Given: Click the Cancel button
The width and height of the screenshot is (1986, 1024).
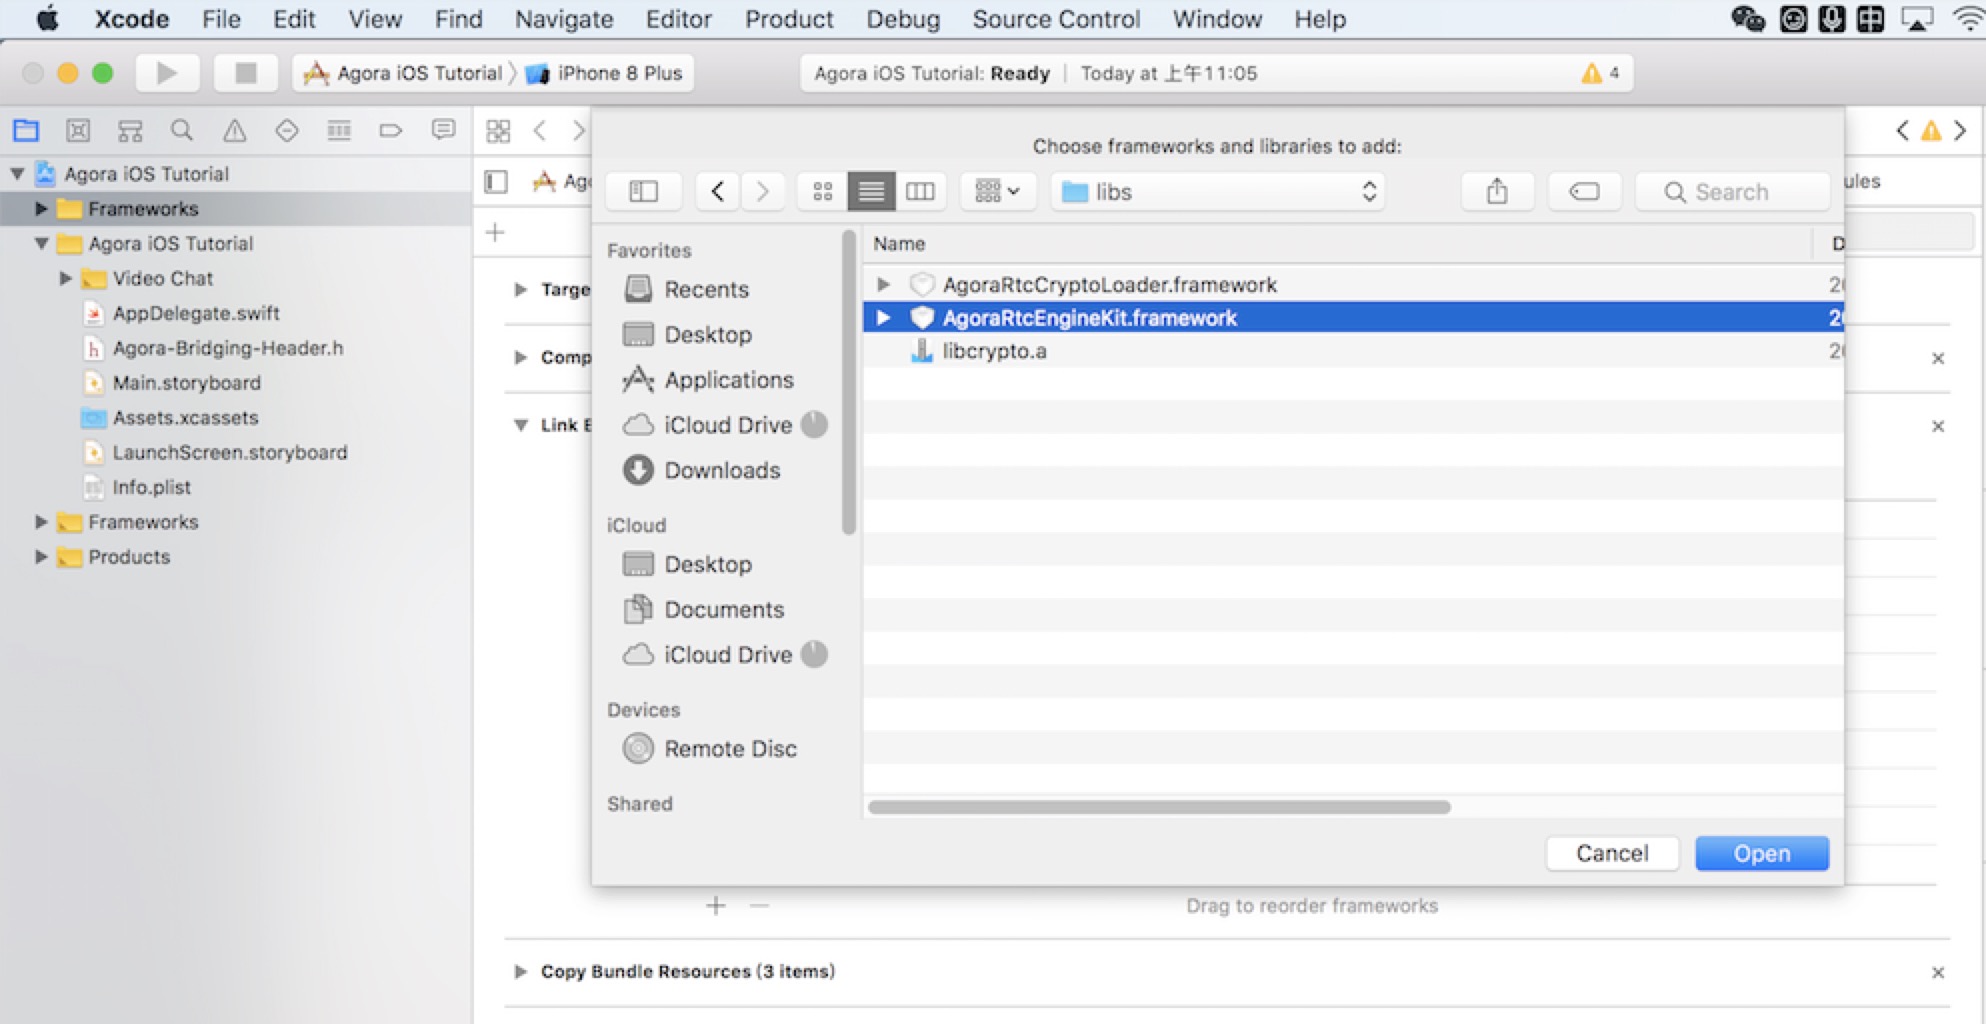Looking at the screenshot, I should 1612,853.
